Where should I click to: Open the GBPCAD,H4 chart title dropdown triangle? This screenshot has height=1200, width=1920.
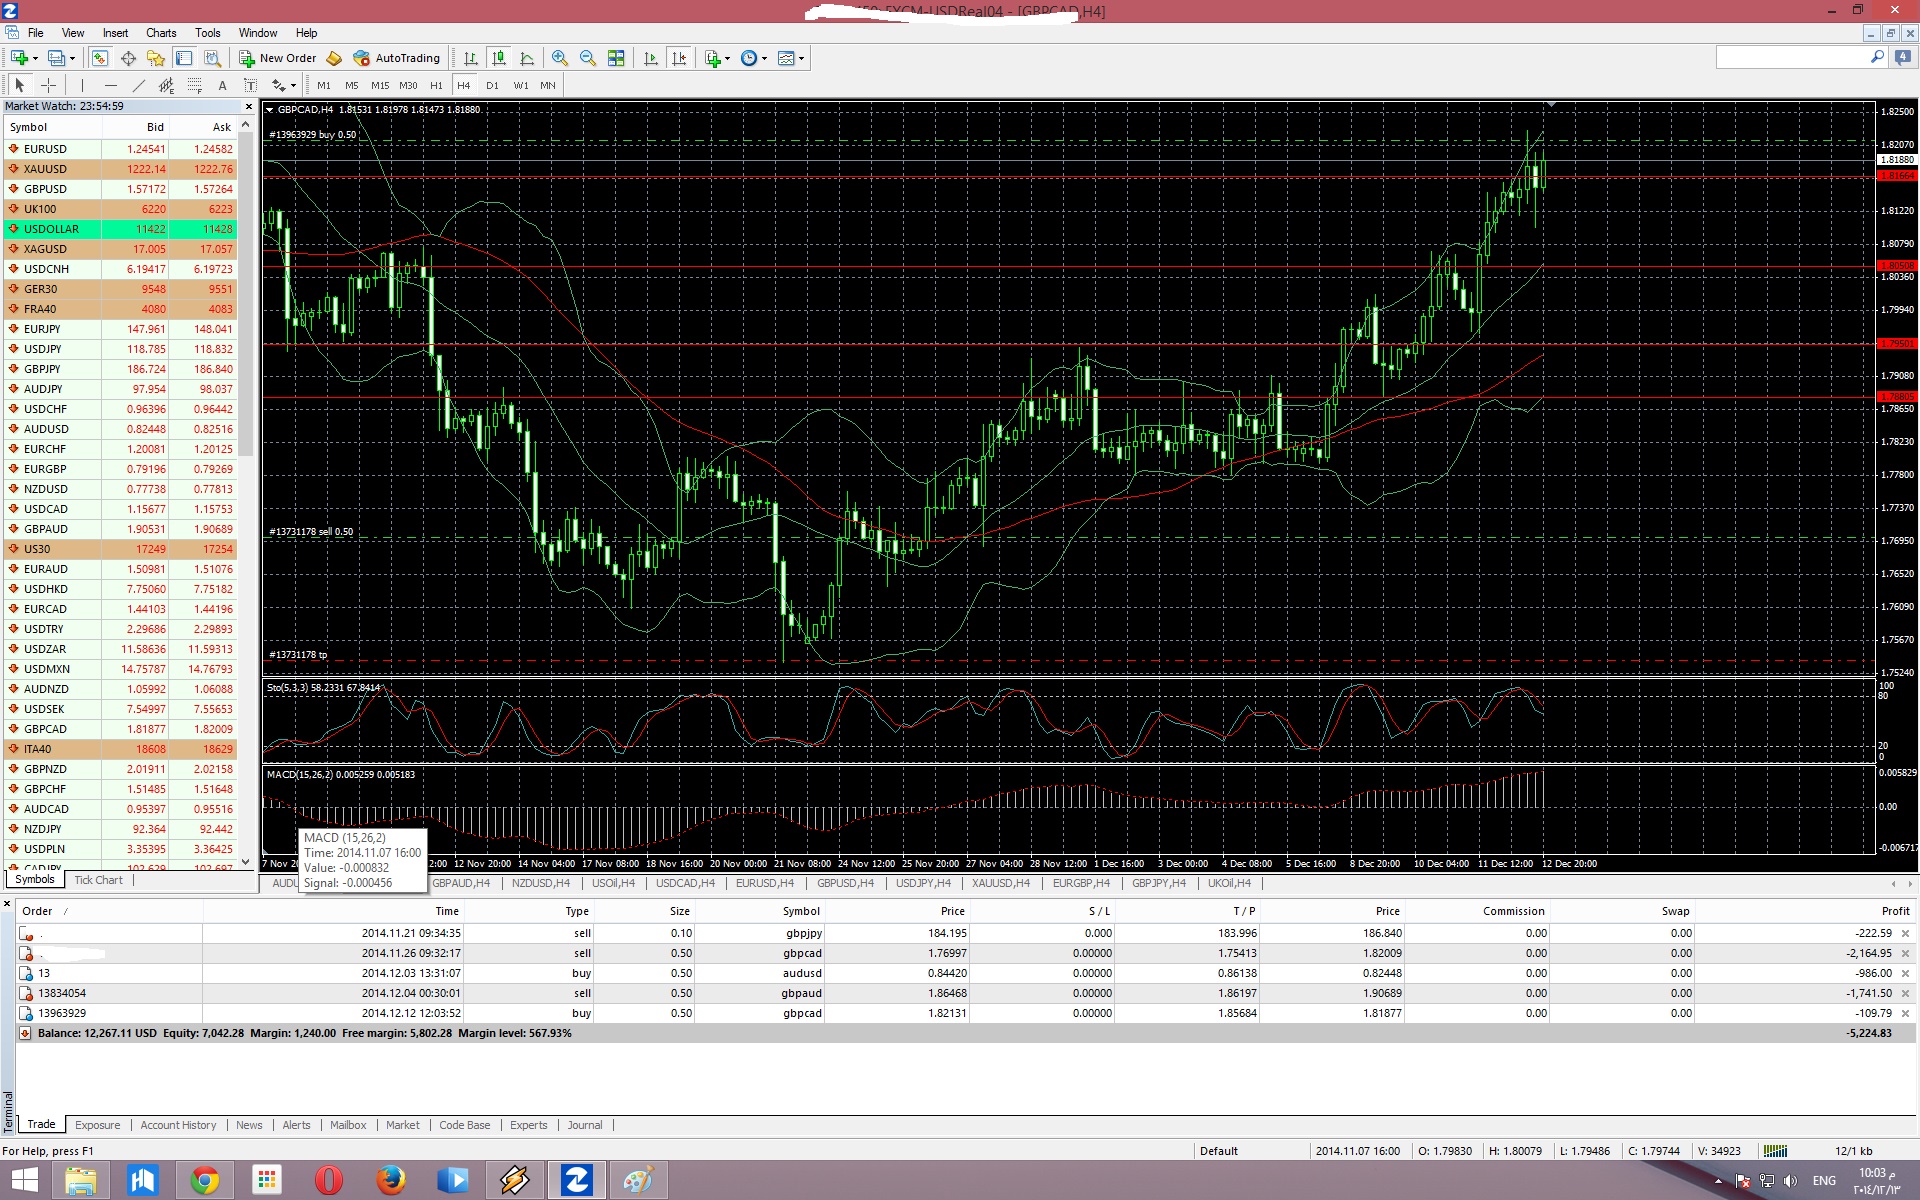pos(270,110)
